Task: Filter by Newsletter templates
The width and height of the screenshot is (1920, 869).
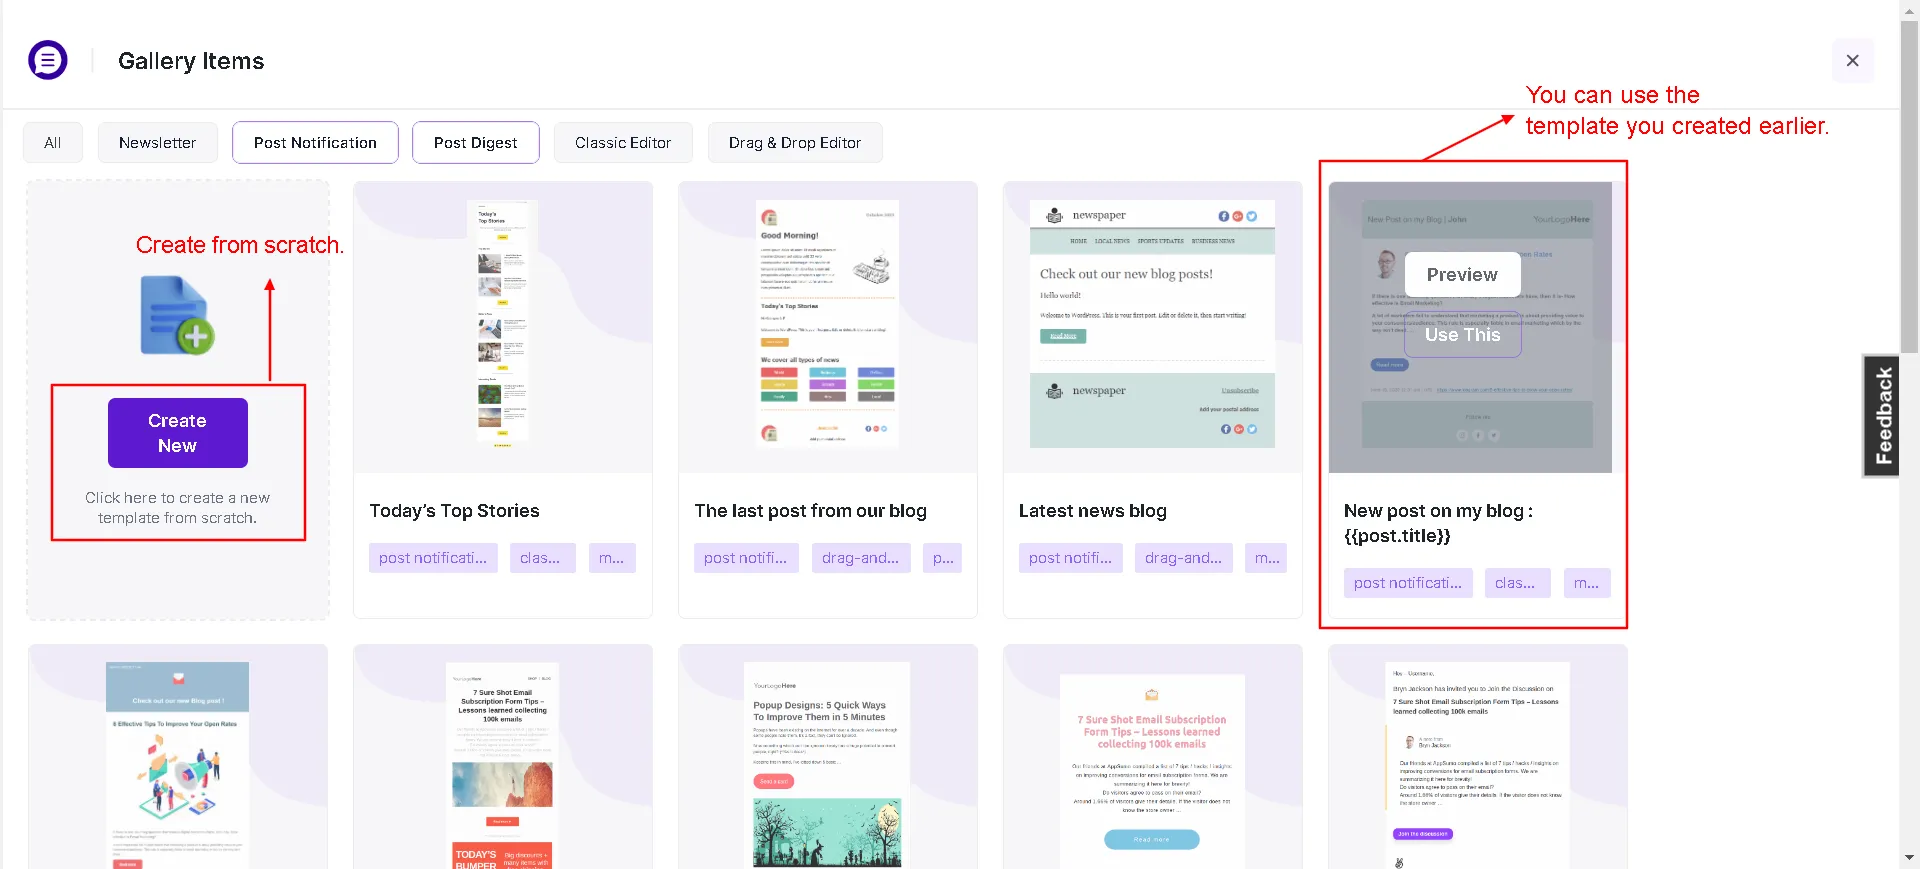Action: click(157, 143)
